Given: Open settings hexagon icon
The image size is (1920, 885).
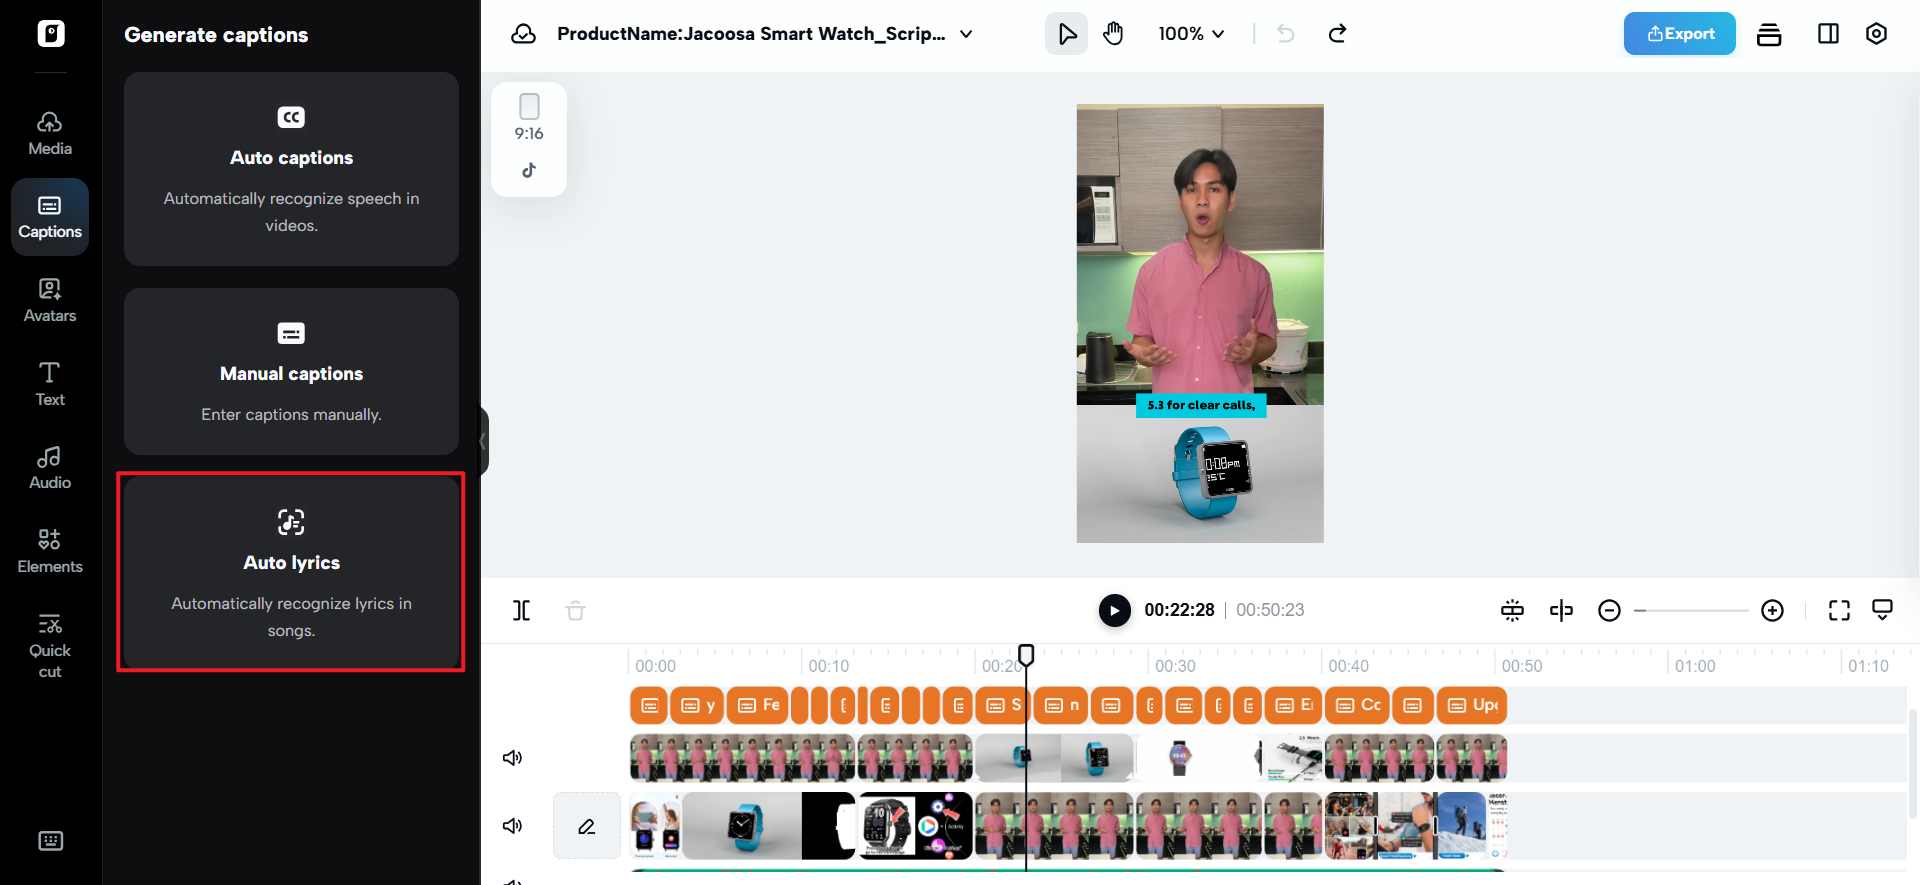Looking at the screenshot, I should point(1876,34).
